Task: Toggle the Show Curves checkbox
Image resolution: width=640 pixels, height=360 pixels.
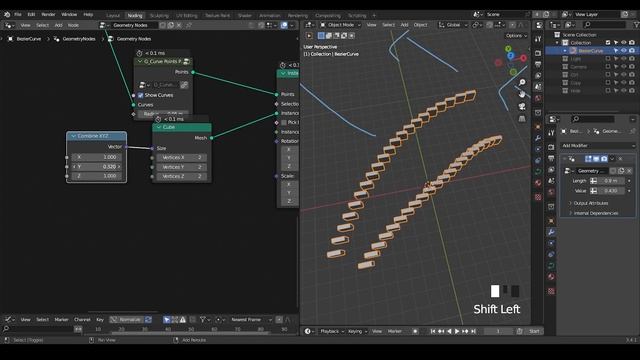Action: click(x=140, y=95)
